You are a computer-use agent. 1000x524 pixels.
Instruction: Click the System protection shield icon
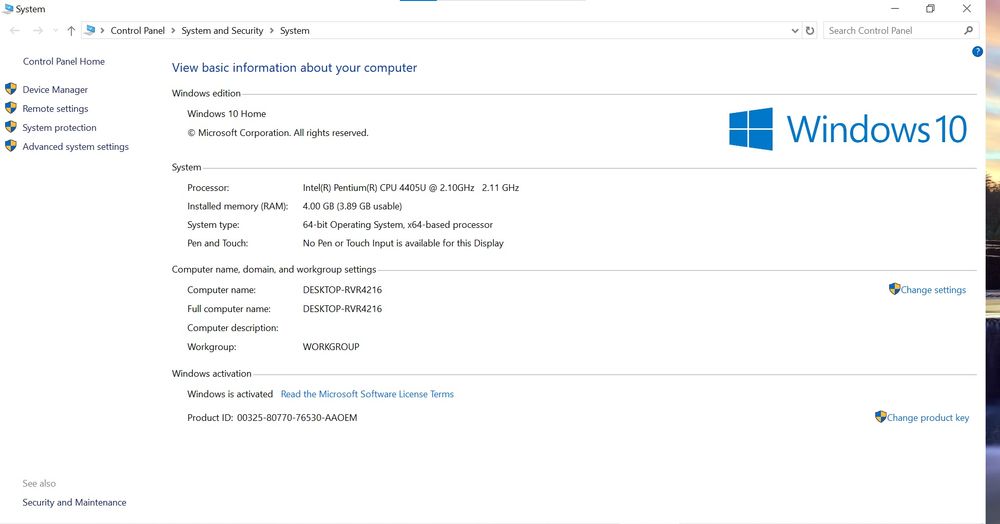click(x=11, y=127)
